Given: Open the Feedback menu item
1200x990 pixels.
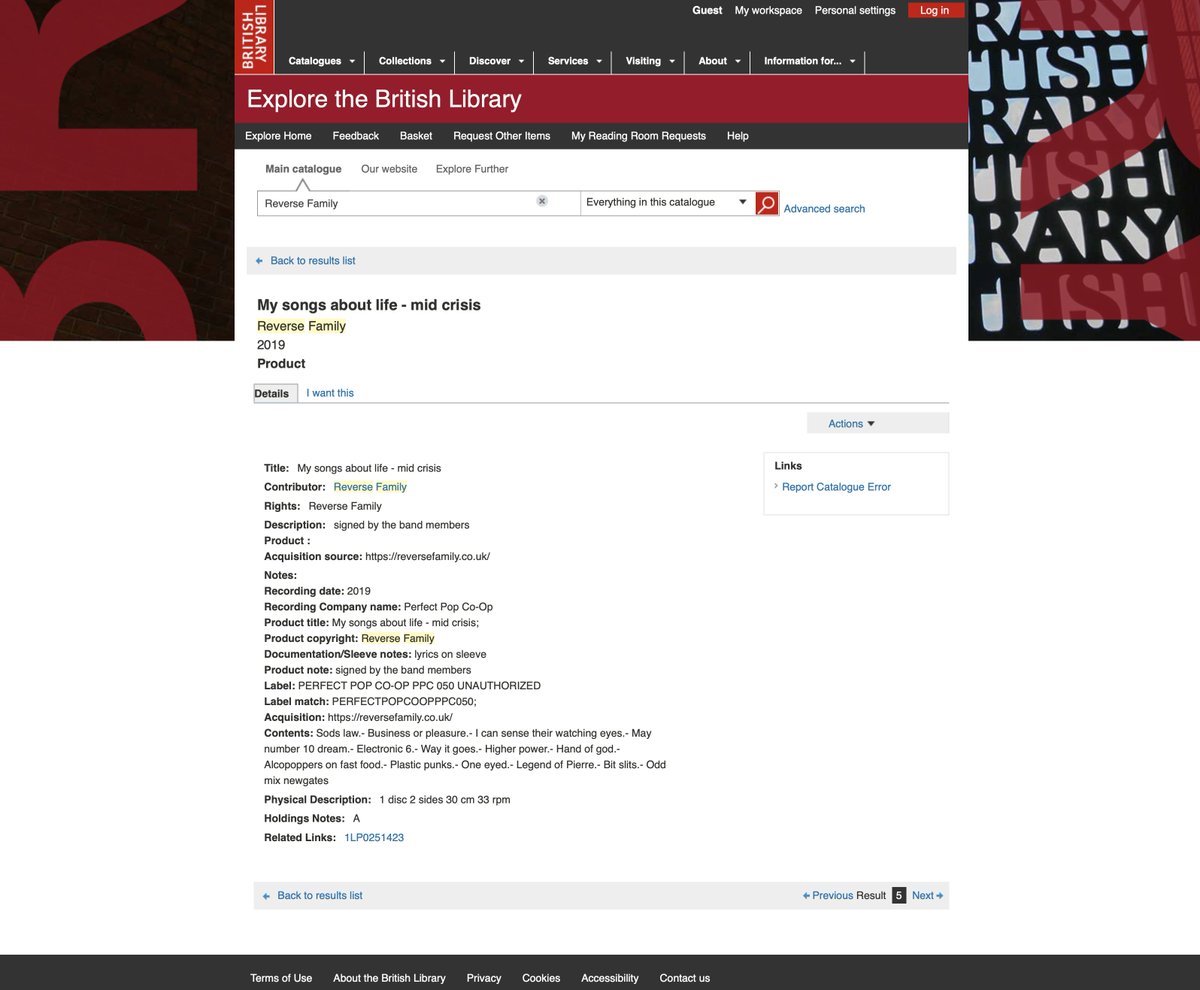Looking at the screenshot, I should point(356,136).
